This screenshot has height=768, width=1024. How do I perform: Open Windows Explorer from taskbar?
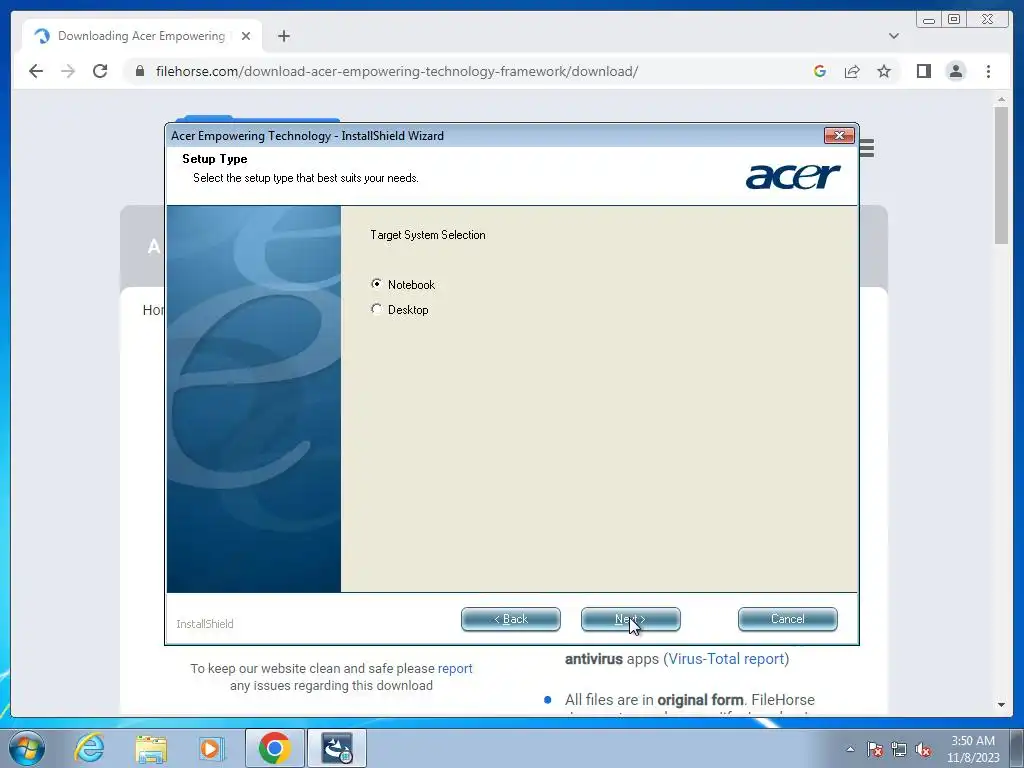(x=151, y=748)
